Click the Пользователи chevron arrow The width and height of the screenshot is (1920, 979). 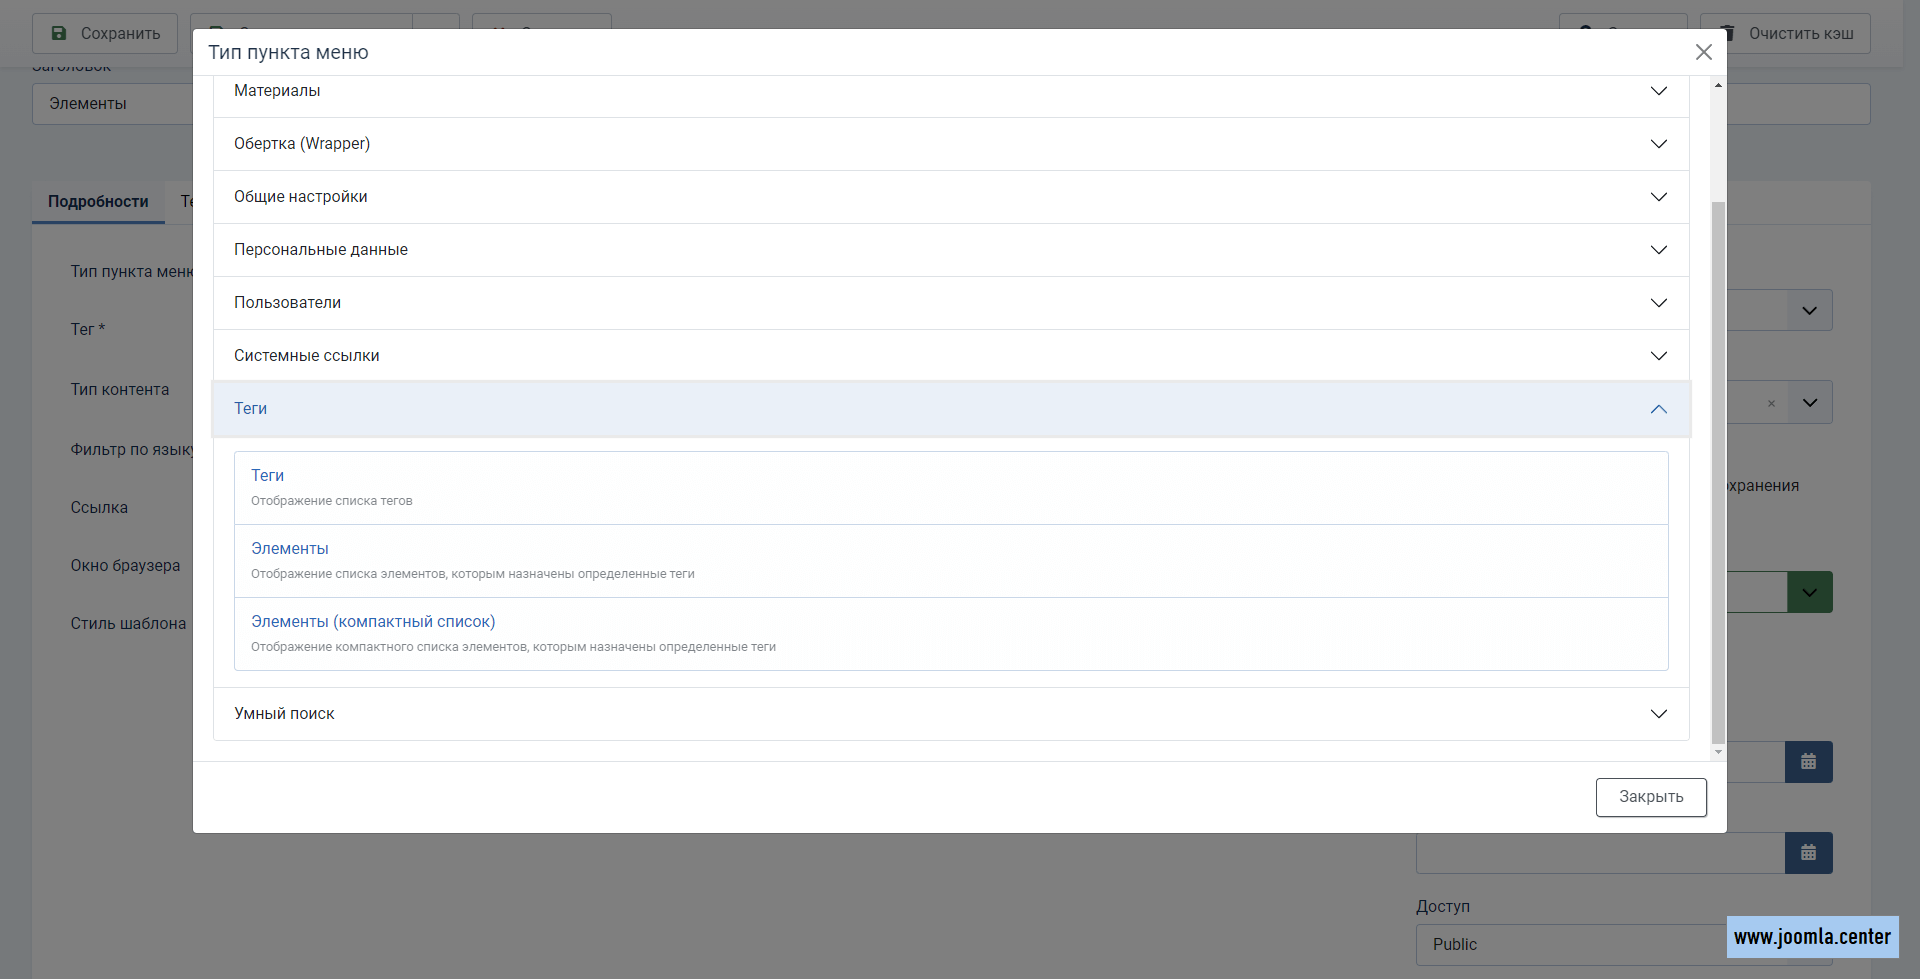tap(1658, 303)
